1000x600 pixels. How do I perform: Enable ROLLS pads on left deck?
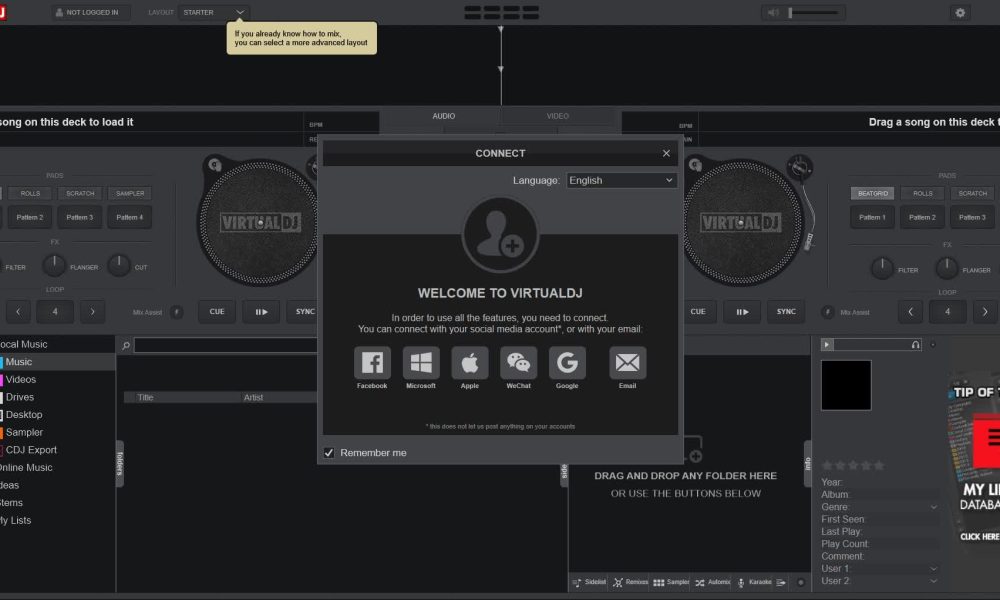30,193
